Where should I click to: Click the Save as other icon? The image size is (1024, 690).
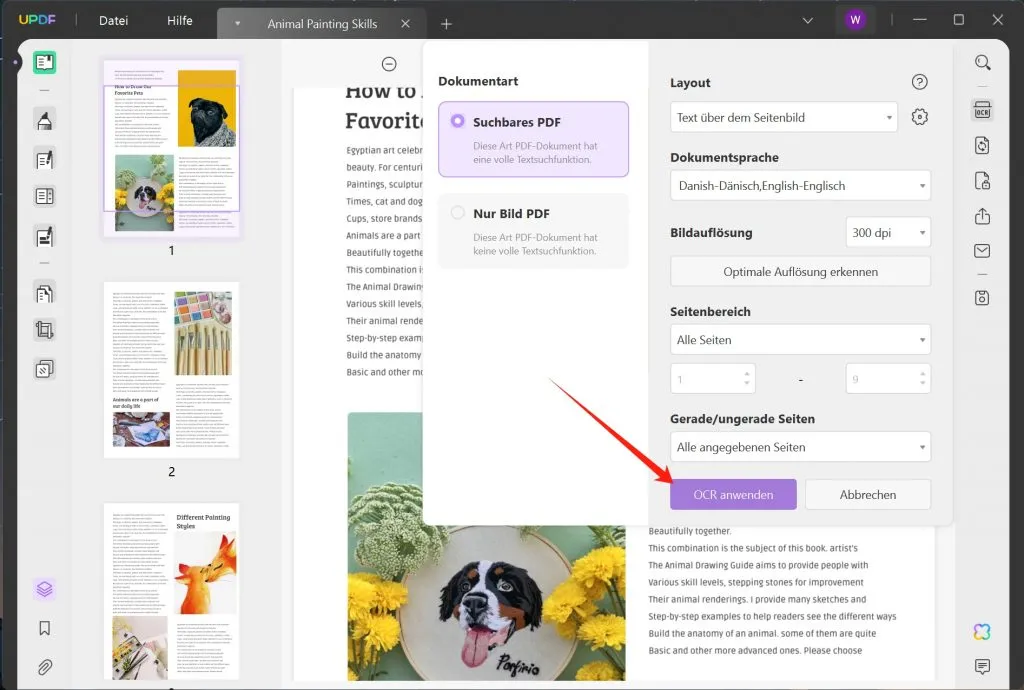[982, 298]
